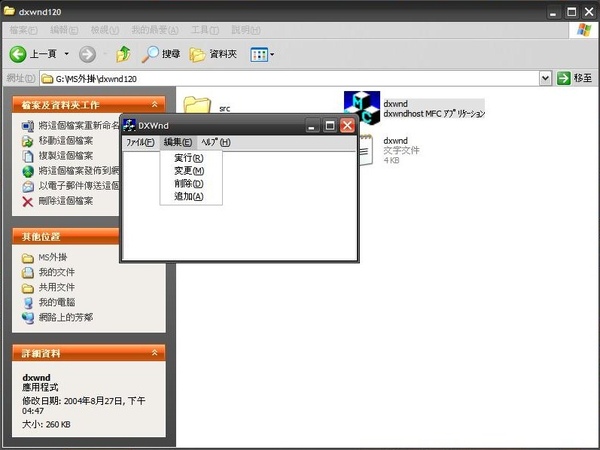600x450 pixels.
Task: Open MS外掛 folder link in 其他位置
Action: click(53, 258)
